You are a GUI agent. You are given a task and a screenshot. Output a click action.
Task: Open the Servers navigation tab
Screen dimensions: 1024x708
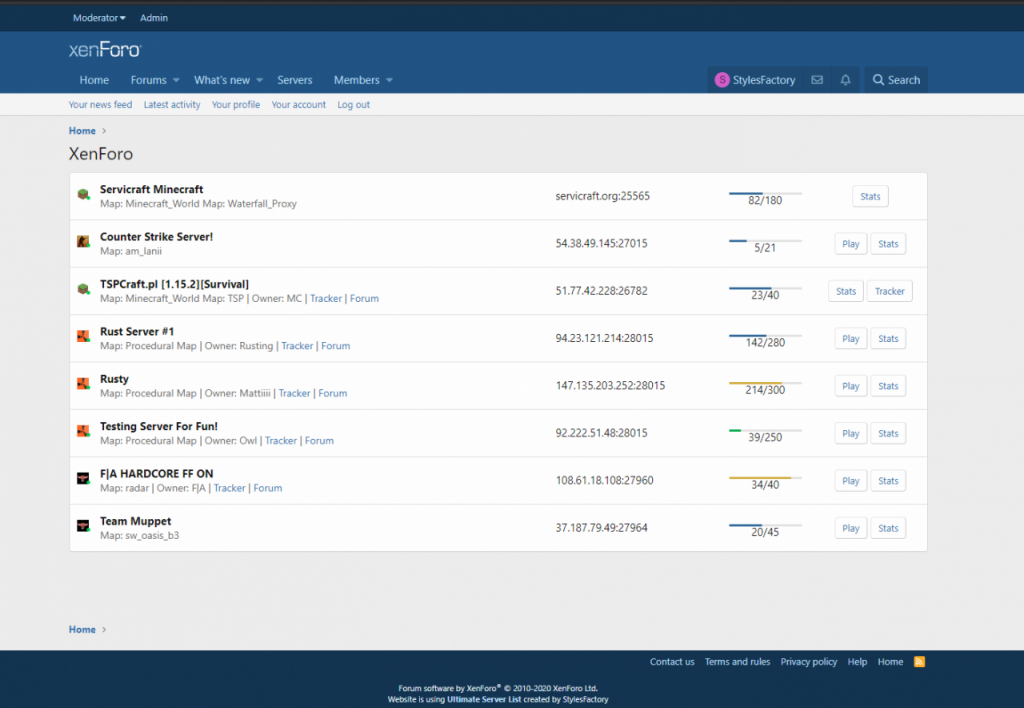tap(295, 80)
